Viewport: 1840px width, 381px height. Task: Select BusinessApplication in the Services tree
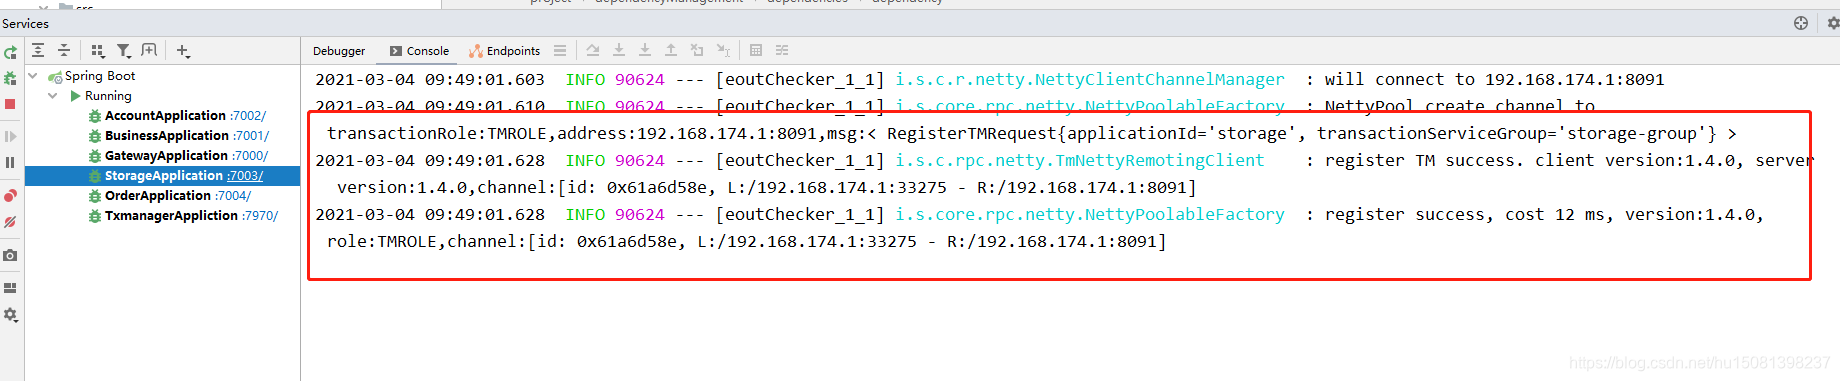(x=167, y=136)
